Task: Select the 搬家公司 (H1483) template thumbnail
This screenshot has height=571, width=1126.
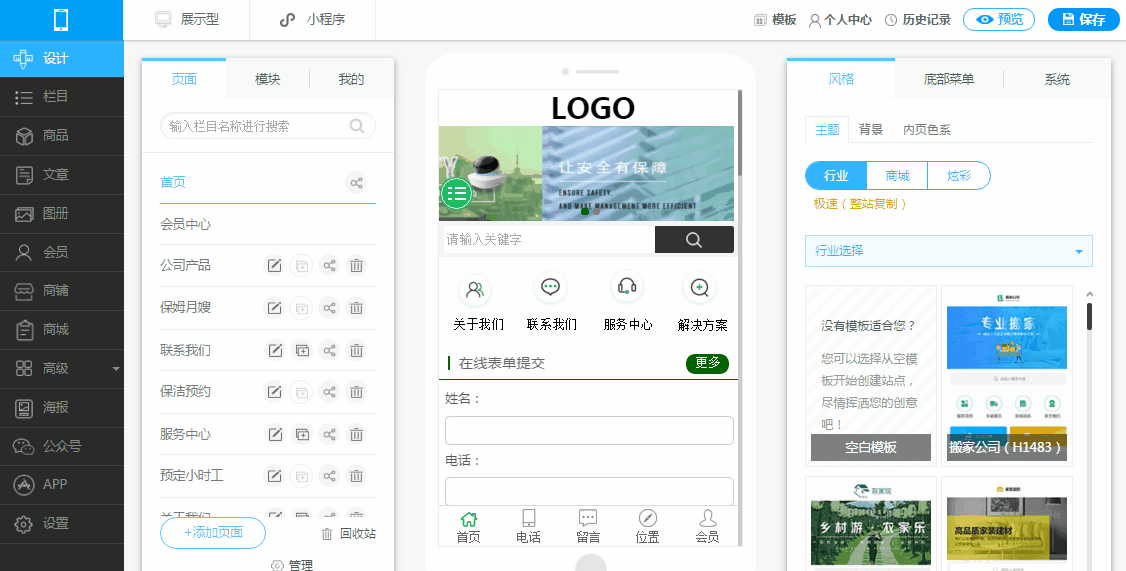Action: tap(1006, 375)
